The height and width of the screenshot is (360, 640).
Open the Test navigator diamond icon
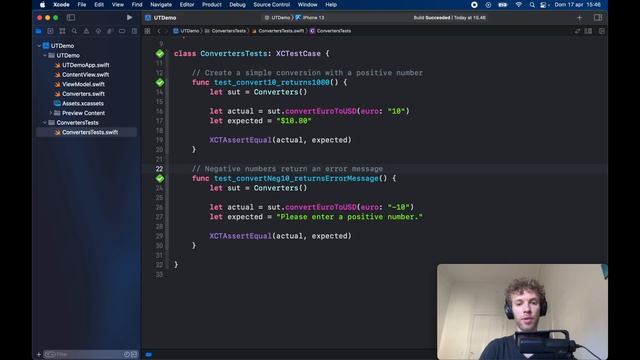click(x=98, y=31)
